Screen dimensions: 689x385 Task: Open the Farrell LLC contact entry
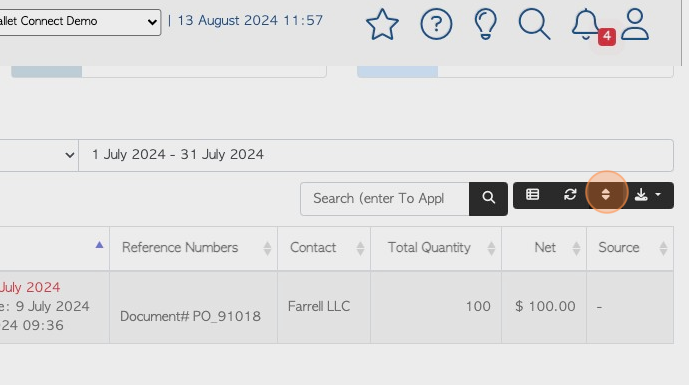(319, 306)
